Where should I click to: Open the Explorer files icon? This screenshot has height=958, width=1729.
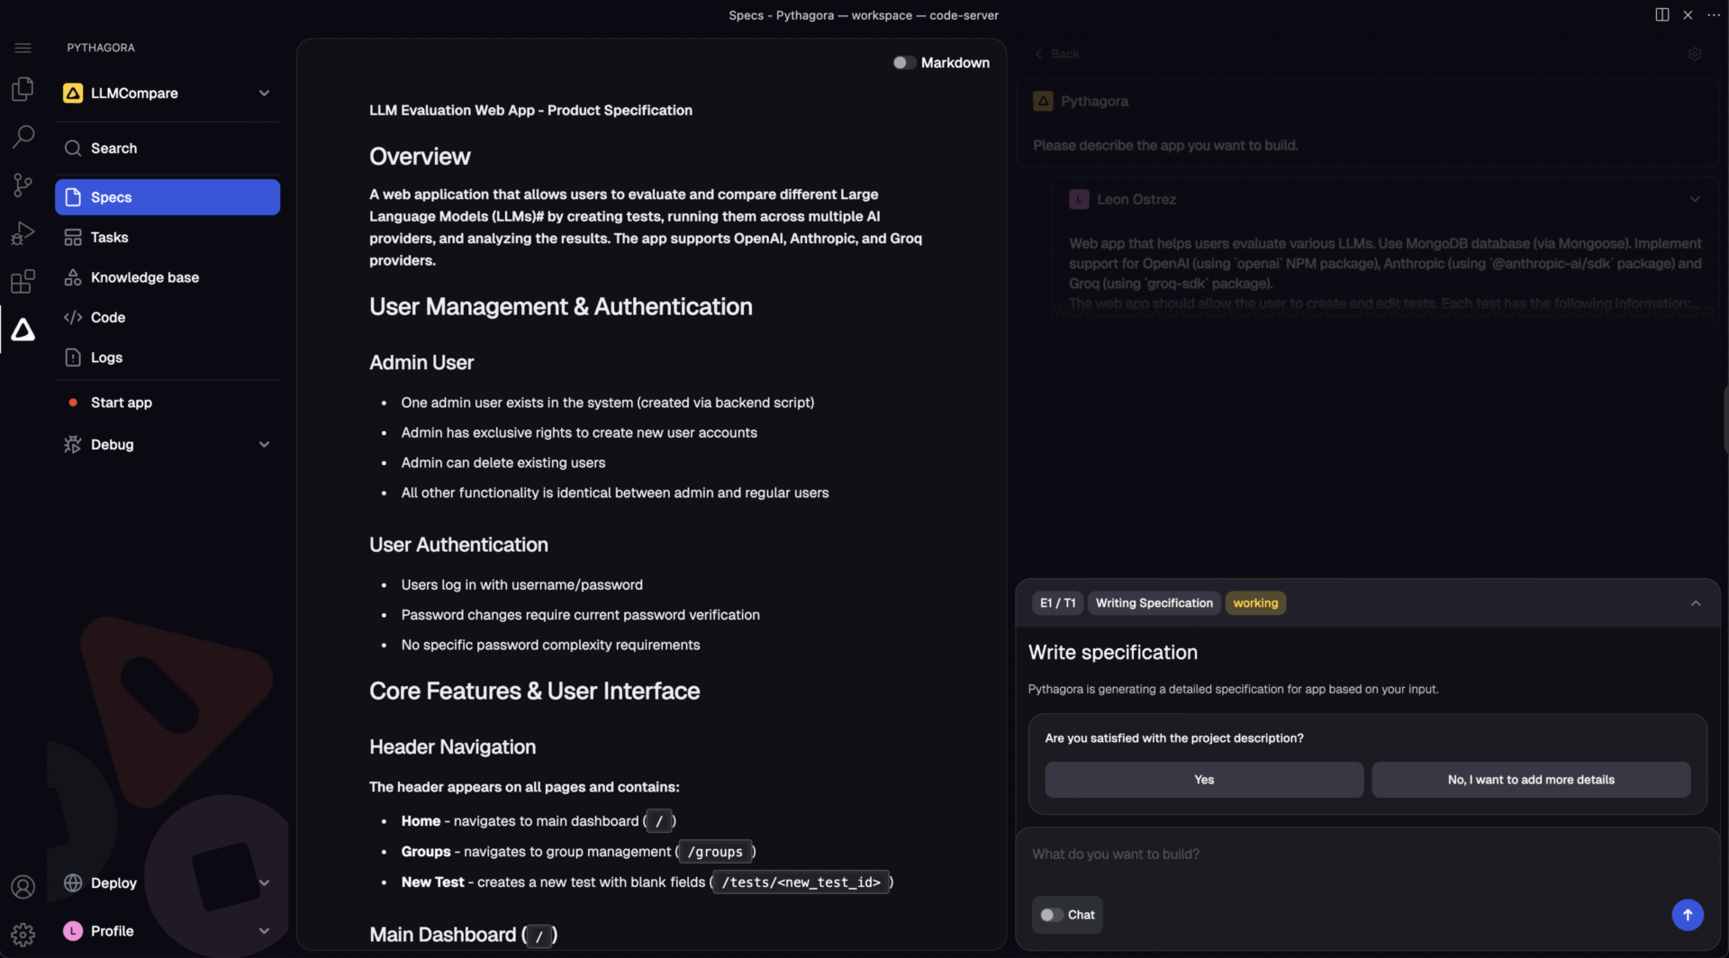[23, 89]
